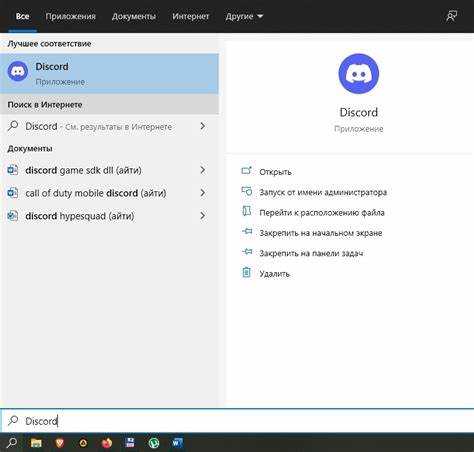Click the pin to Start screen pin icon
The image size is (474, 452).
[247, 231]
